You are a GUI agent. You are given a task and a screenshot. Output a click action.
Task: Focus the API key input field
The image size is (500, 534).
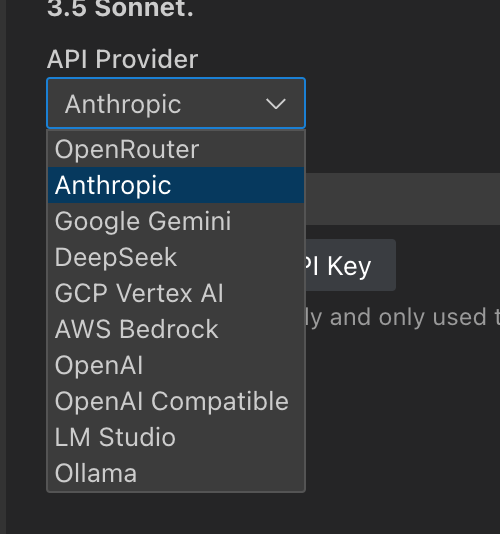click(403, 199)
